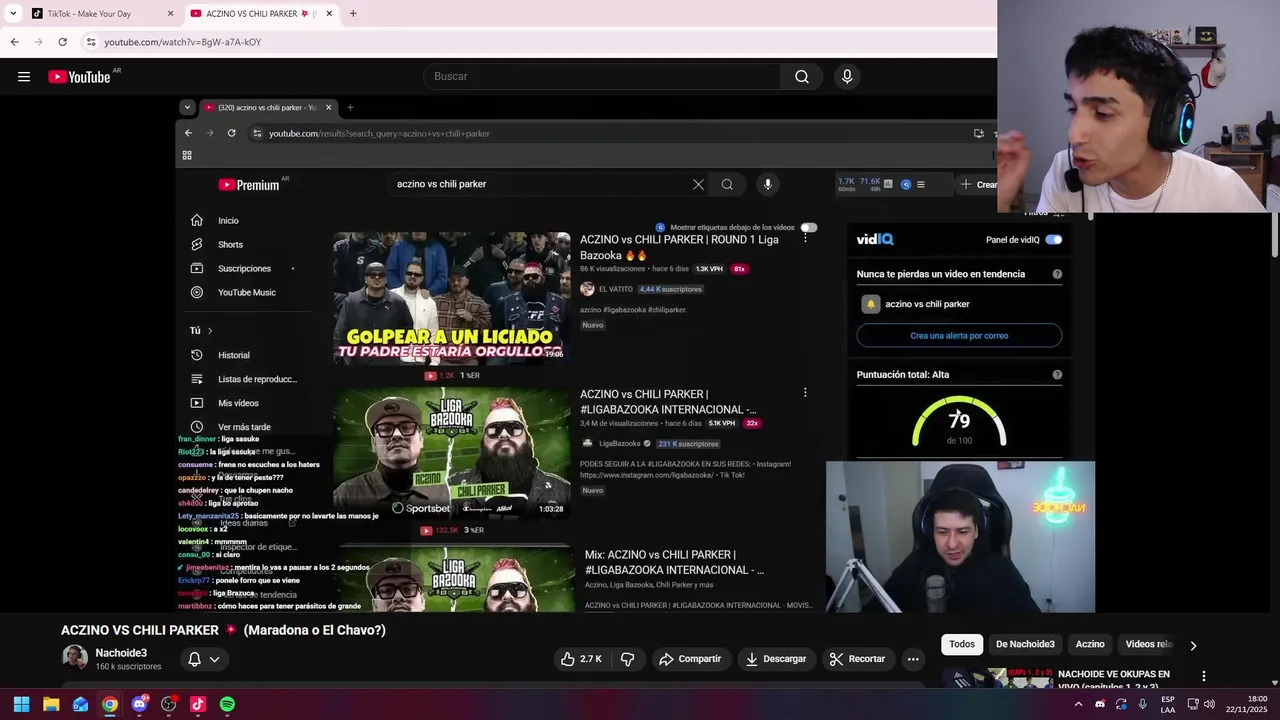Select the ACZINO VS CHILI PARKER tab
1280x720 pixels.
coord(261,14)
